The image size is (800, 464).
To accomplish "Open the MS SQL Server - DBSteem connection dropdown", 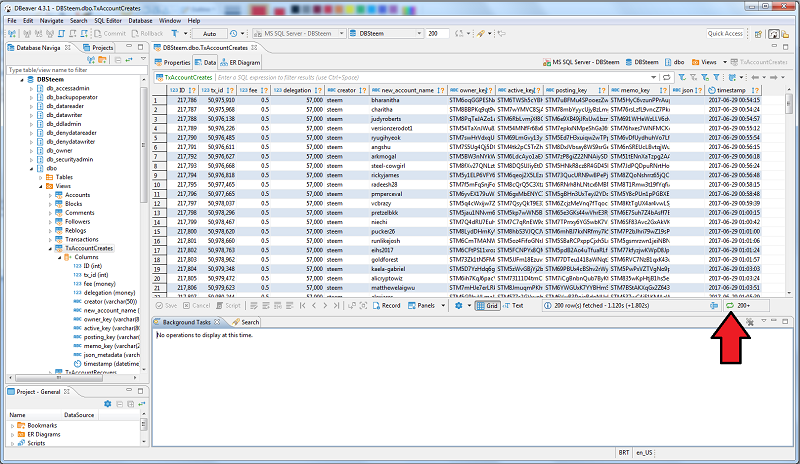I will coord(341,34).
